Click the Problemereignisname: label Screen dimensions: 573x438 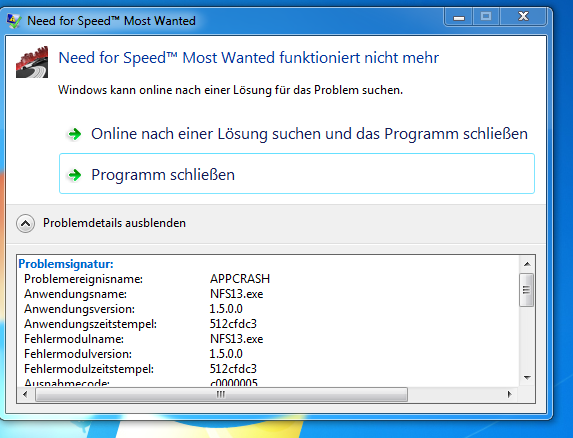83,279
